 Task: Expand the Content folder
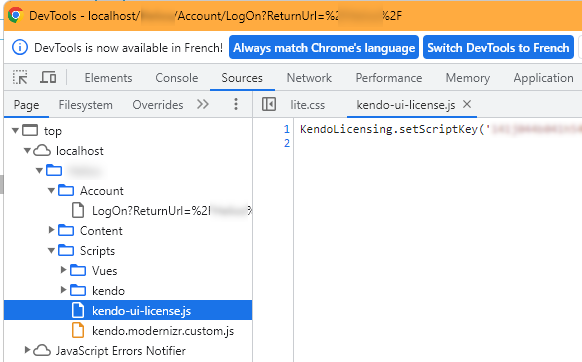point(52,230)
